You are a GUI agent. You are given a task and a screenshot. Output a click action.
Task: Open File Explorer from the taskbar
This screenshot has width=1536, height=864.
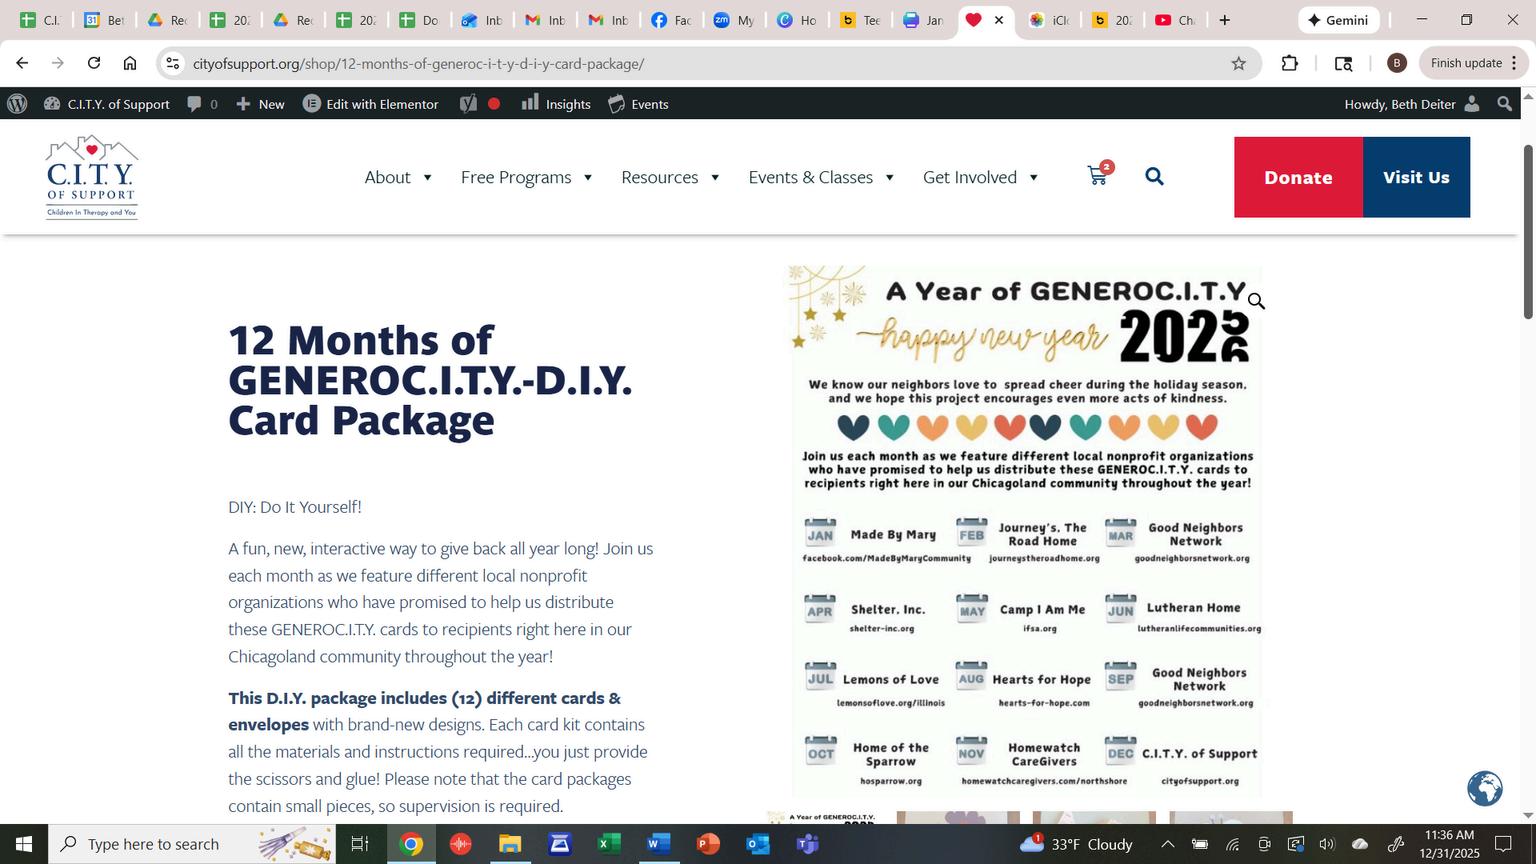point(510,844)
